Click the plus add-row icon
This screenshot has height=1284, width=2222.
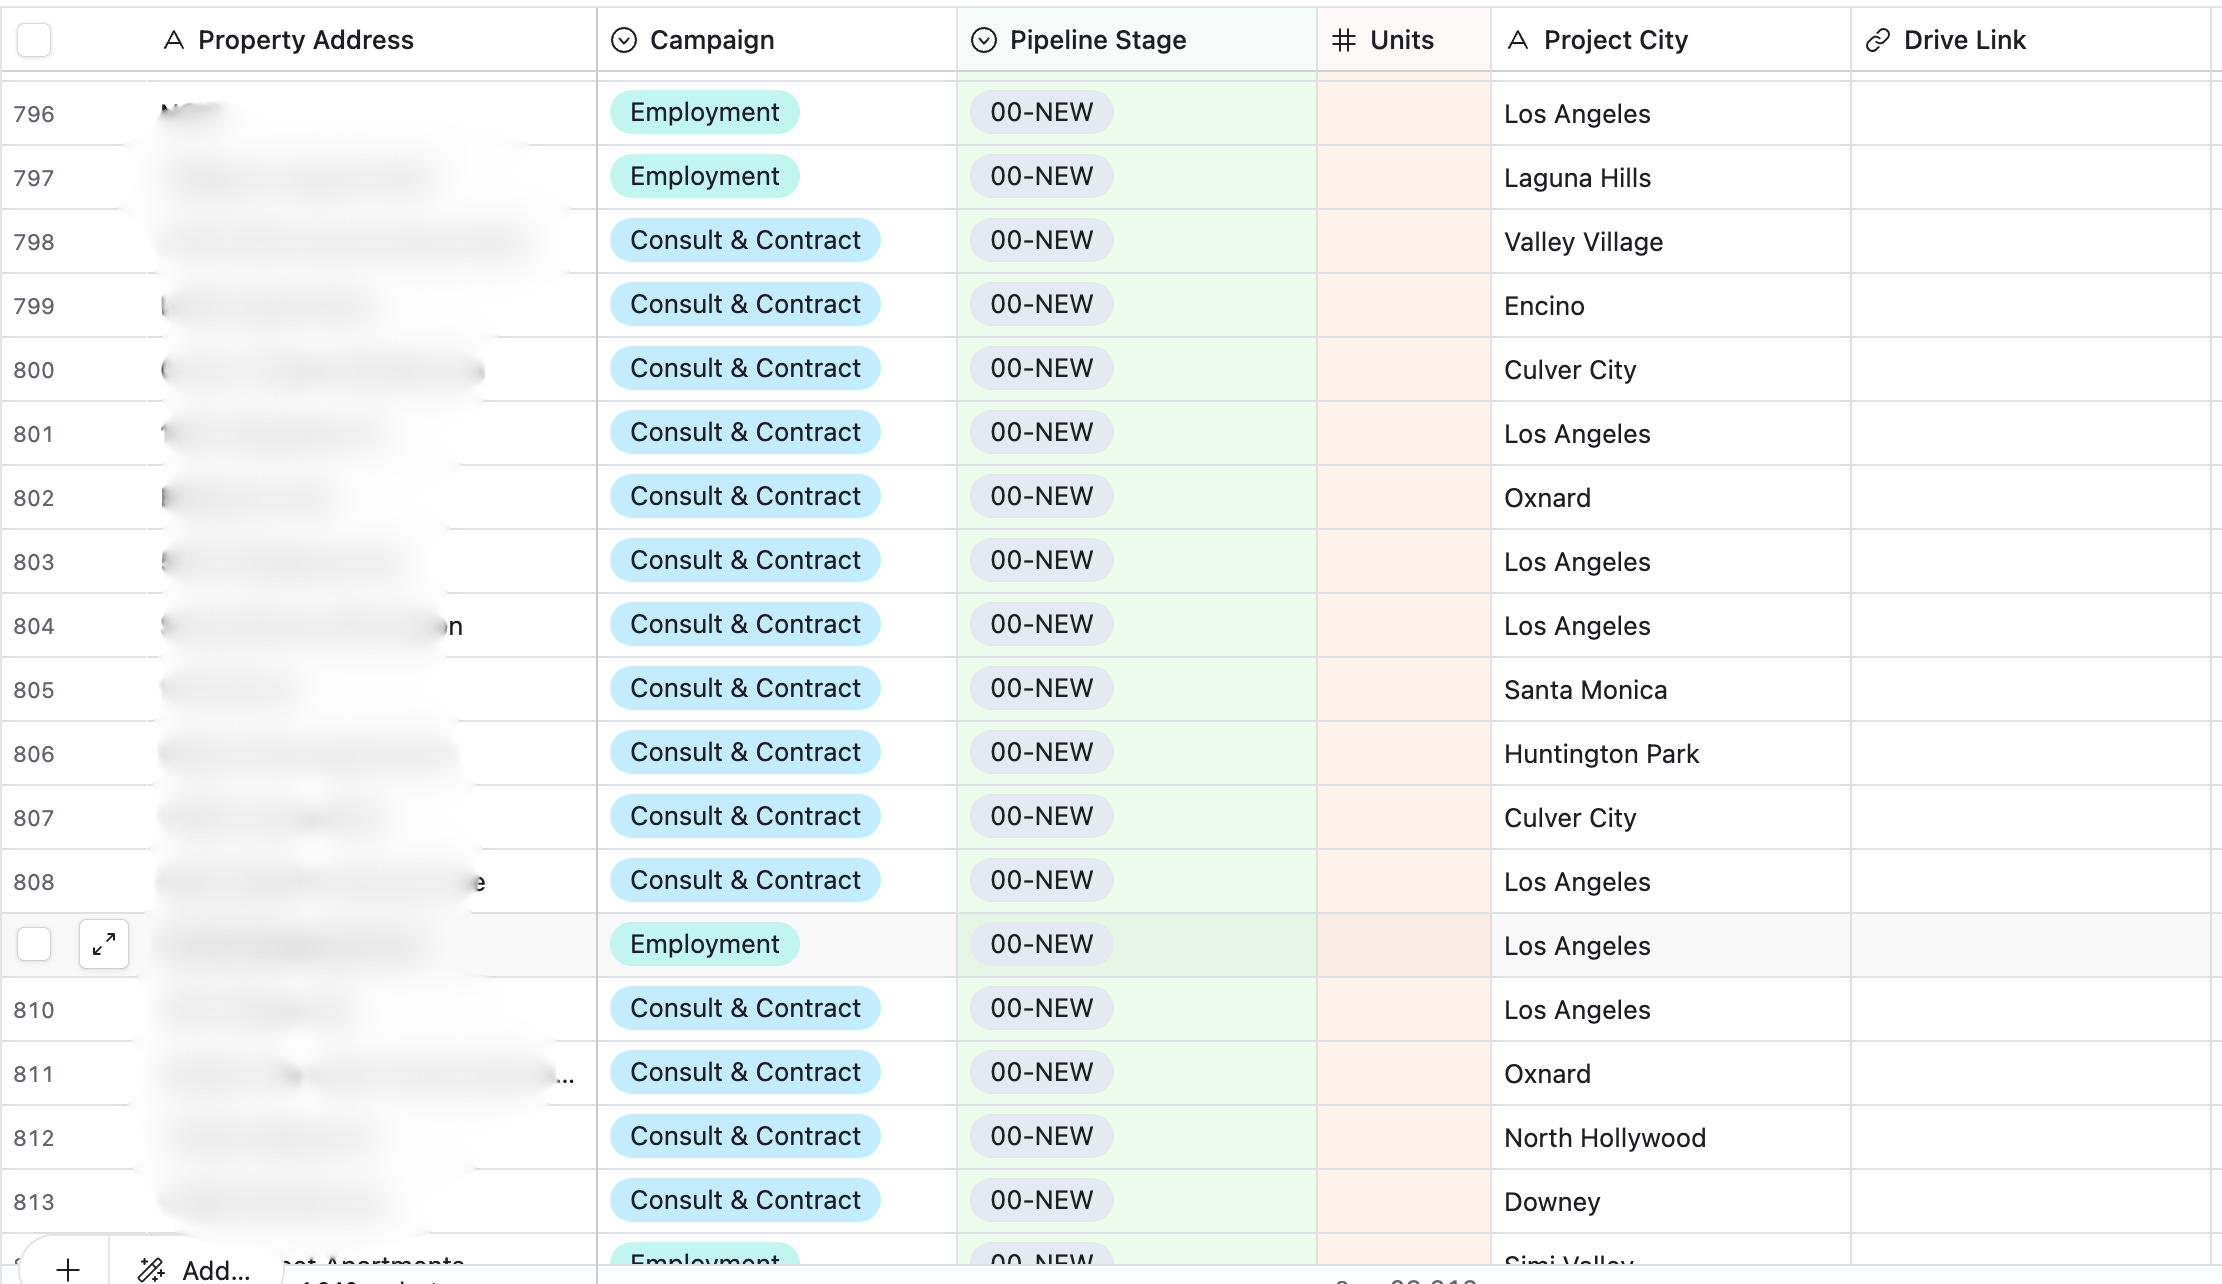click(x=68, y=1269)
